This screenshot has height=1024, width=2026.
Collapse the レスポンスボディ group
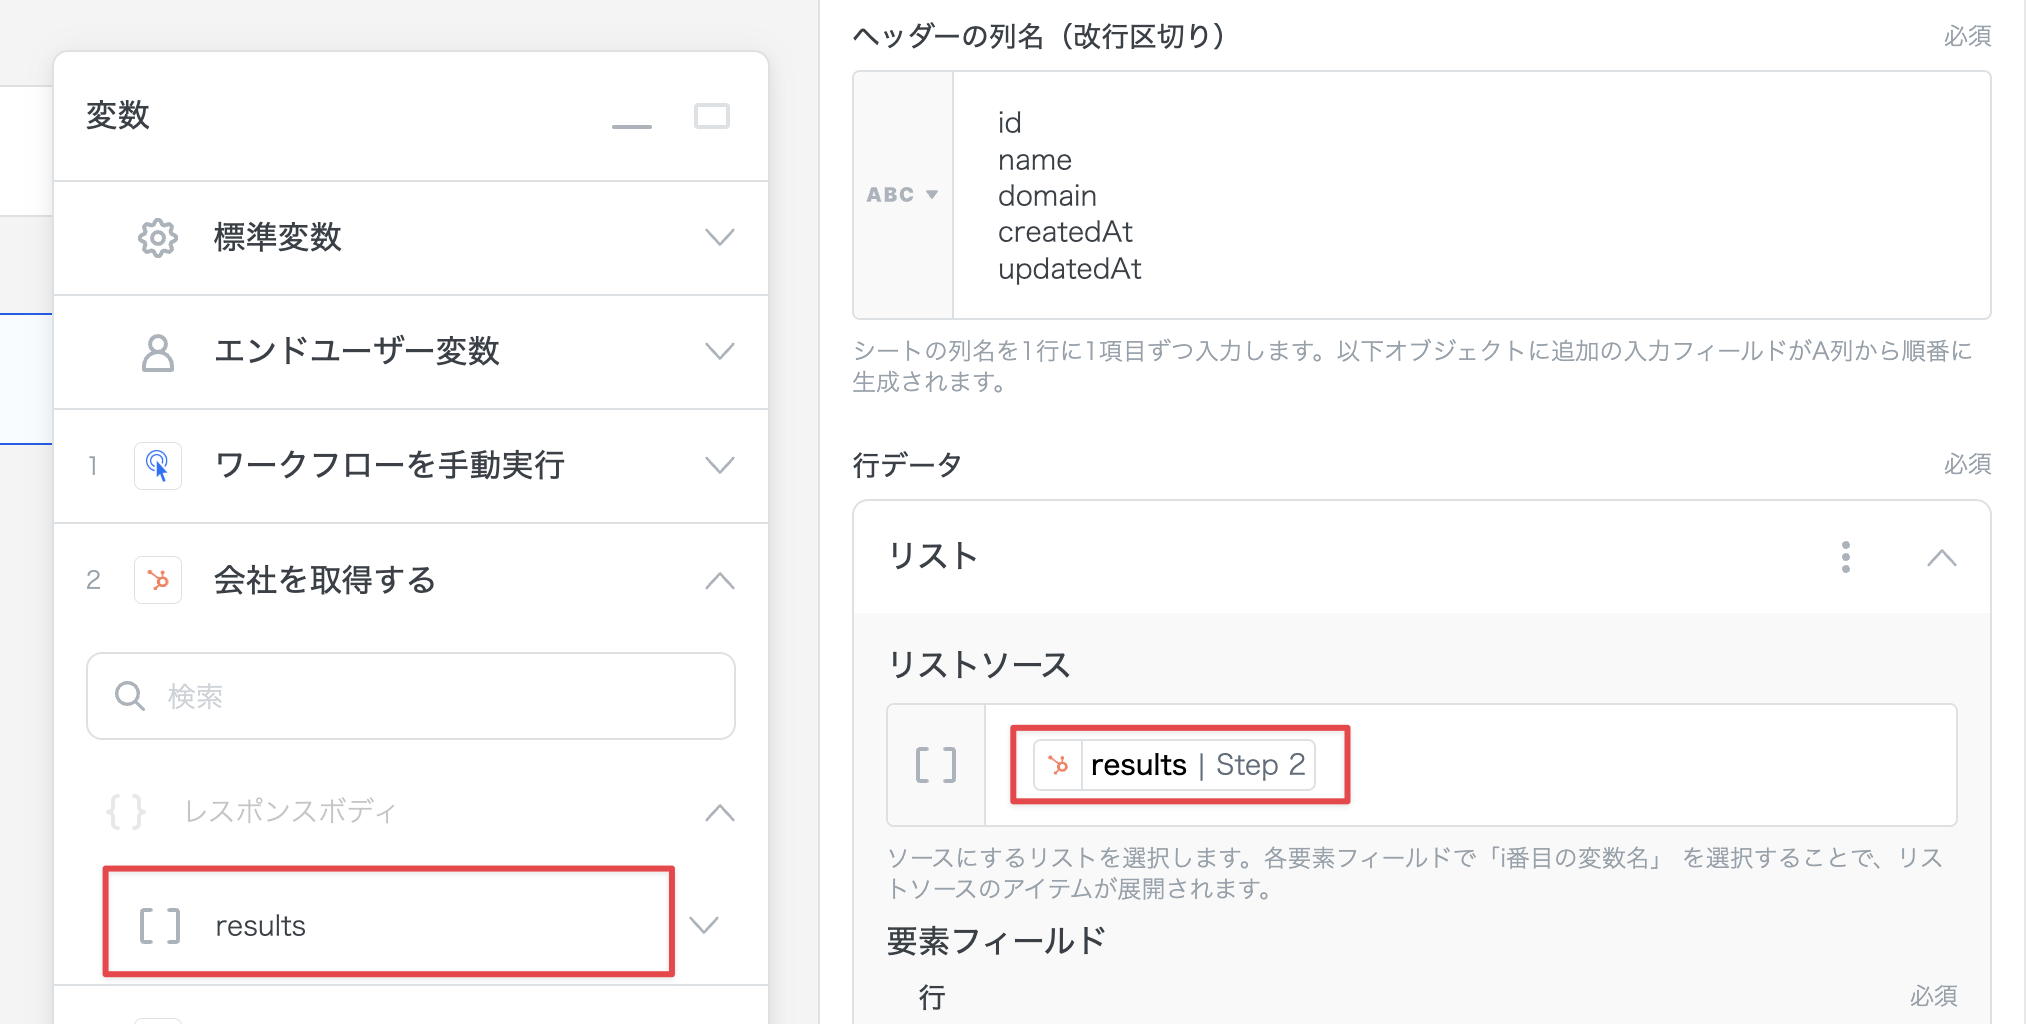pyautogui.click(x=719, y=812)
